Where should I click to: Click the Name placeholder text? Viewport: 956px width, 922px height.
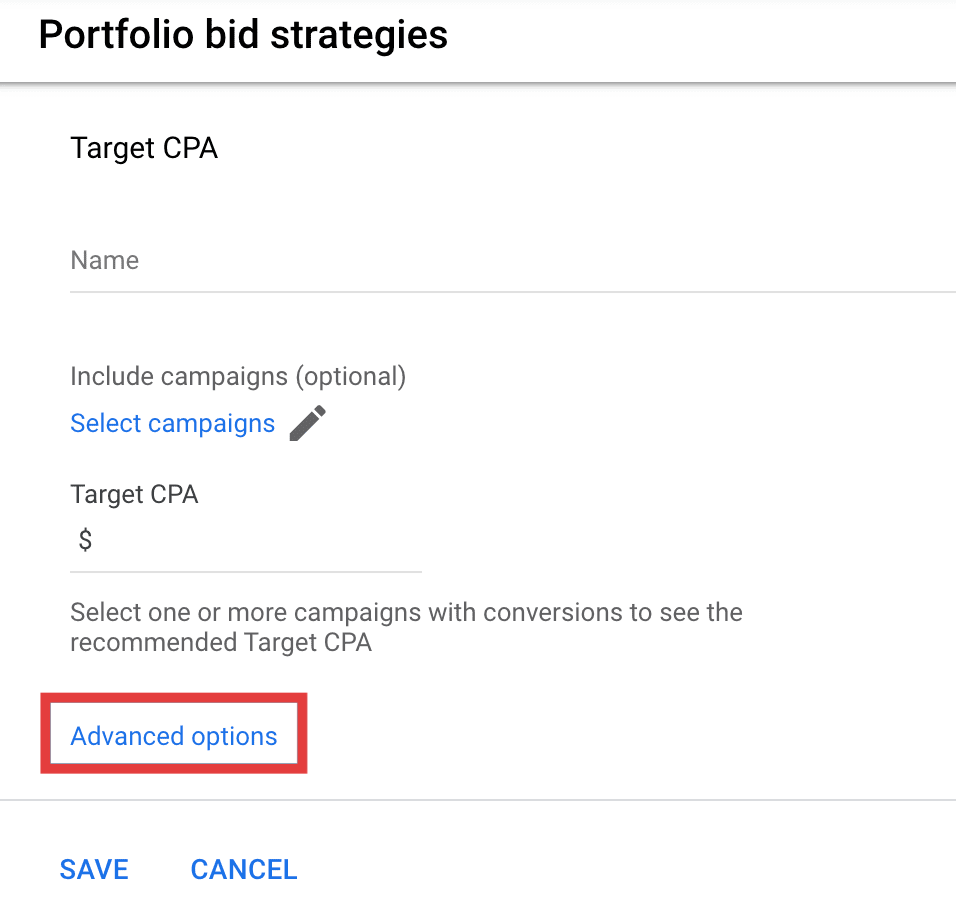pyautogui.click(x=104, y=260)
